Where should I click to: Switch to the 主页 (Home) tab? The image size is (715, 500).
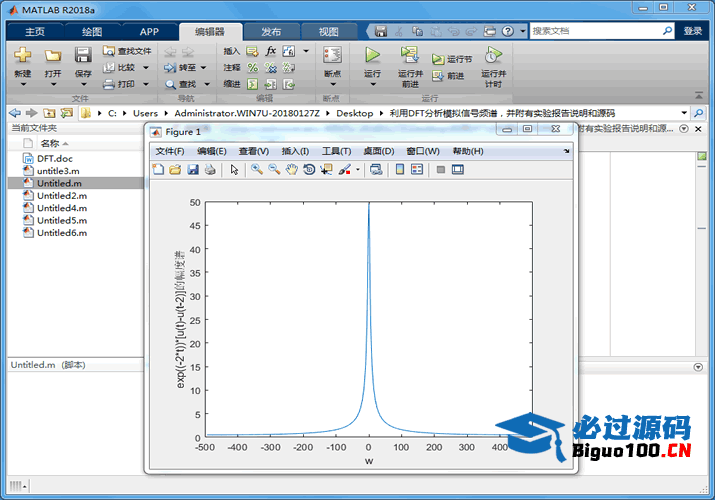click(35, 31)
